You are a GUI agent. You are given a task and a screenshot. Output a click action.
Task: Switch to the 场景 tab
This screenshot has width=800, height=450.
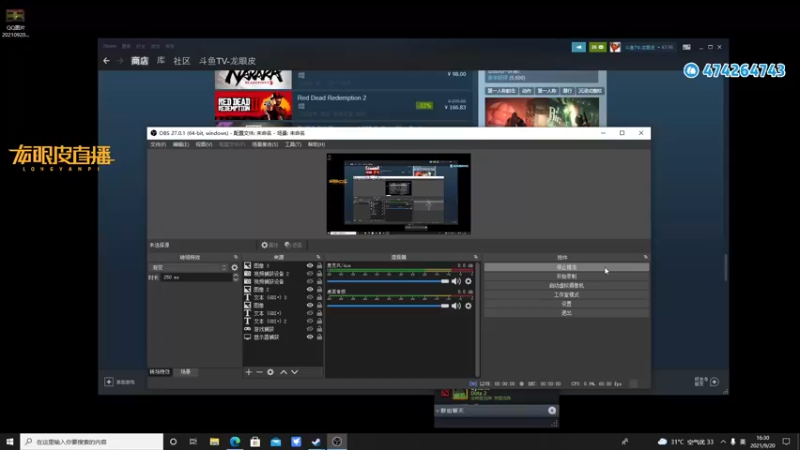185,372
